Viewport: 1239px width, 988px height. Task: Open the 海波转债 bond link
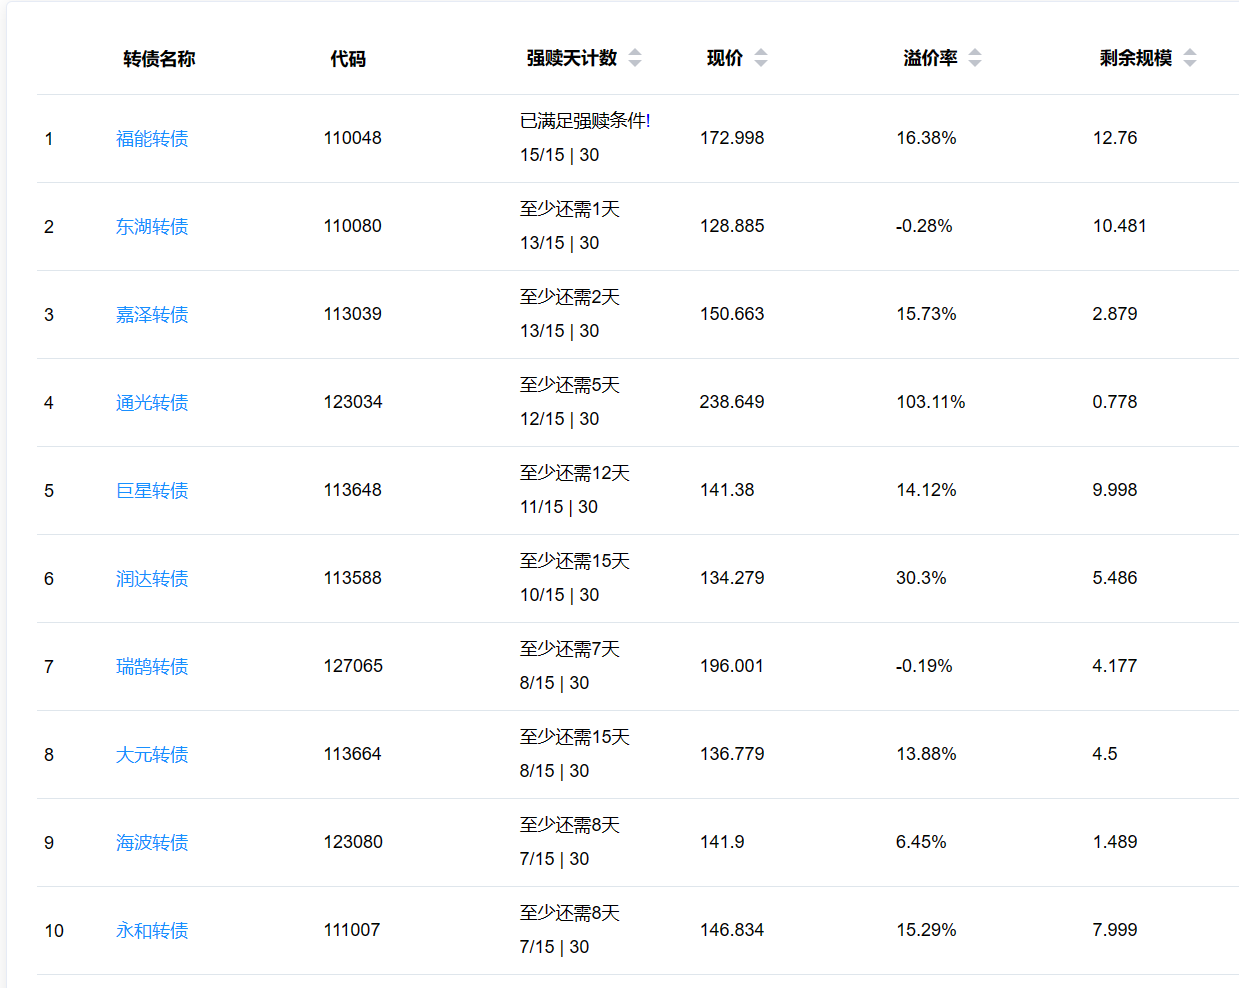coord(152,843)
